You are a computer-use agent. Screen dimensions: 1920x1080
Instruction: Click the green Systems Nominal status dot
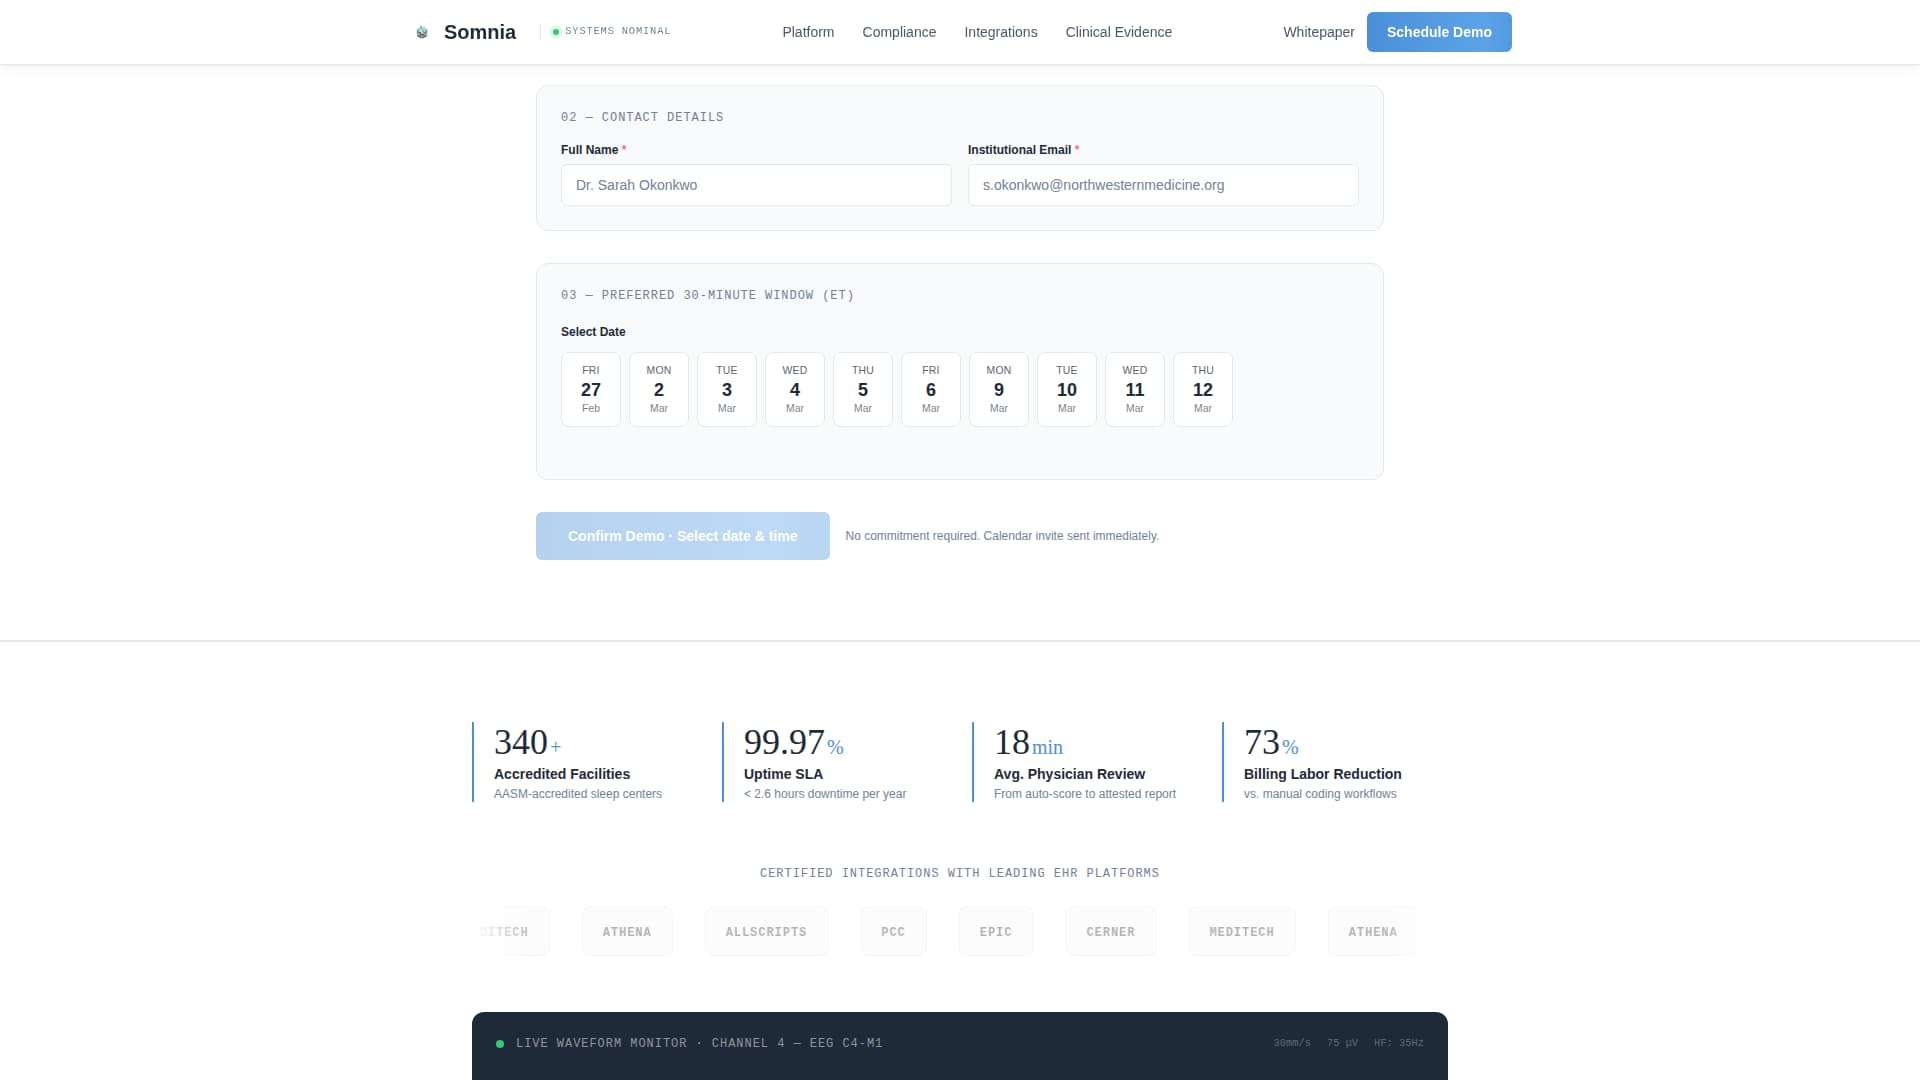click(556, 32)
